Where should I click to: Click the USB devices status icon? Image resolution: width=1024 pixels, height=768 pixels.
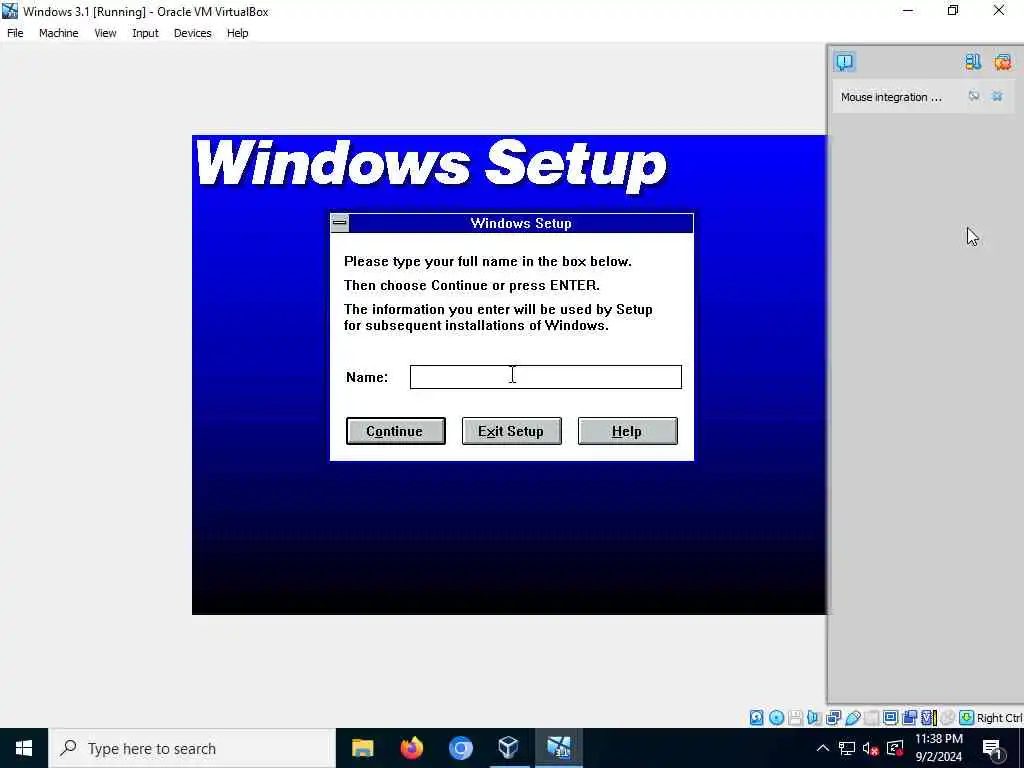(853, 718)
